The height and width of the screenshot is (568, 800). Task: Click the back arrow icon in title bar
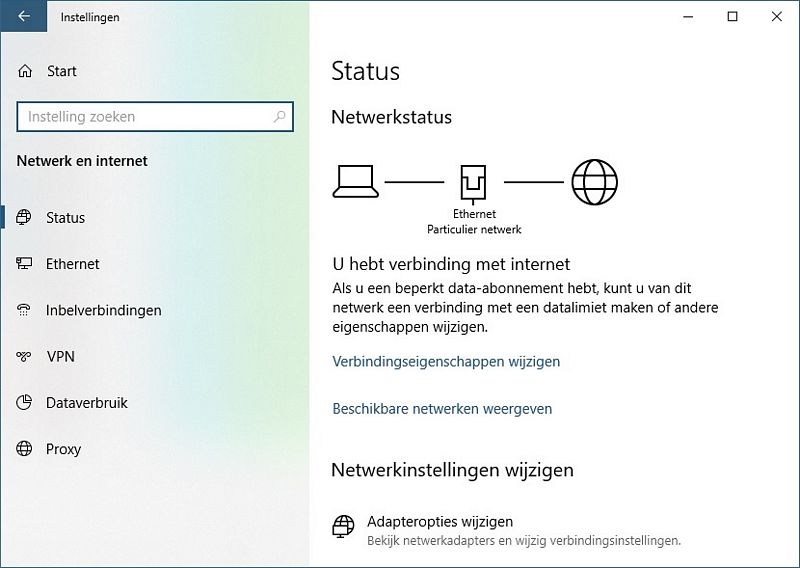click(24, 16)
